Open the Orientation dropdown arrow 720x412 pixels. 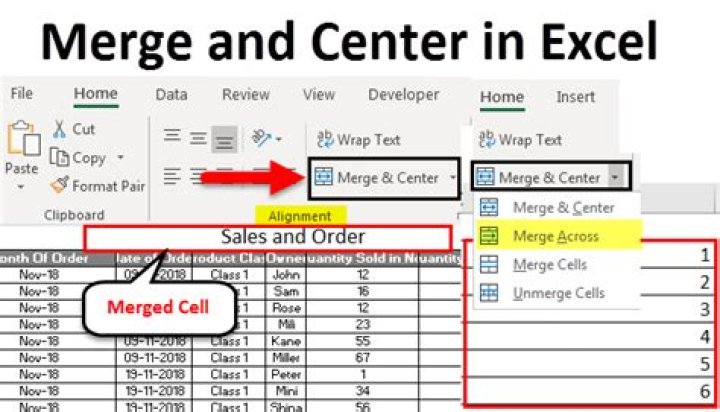pos(278,139)
